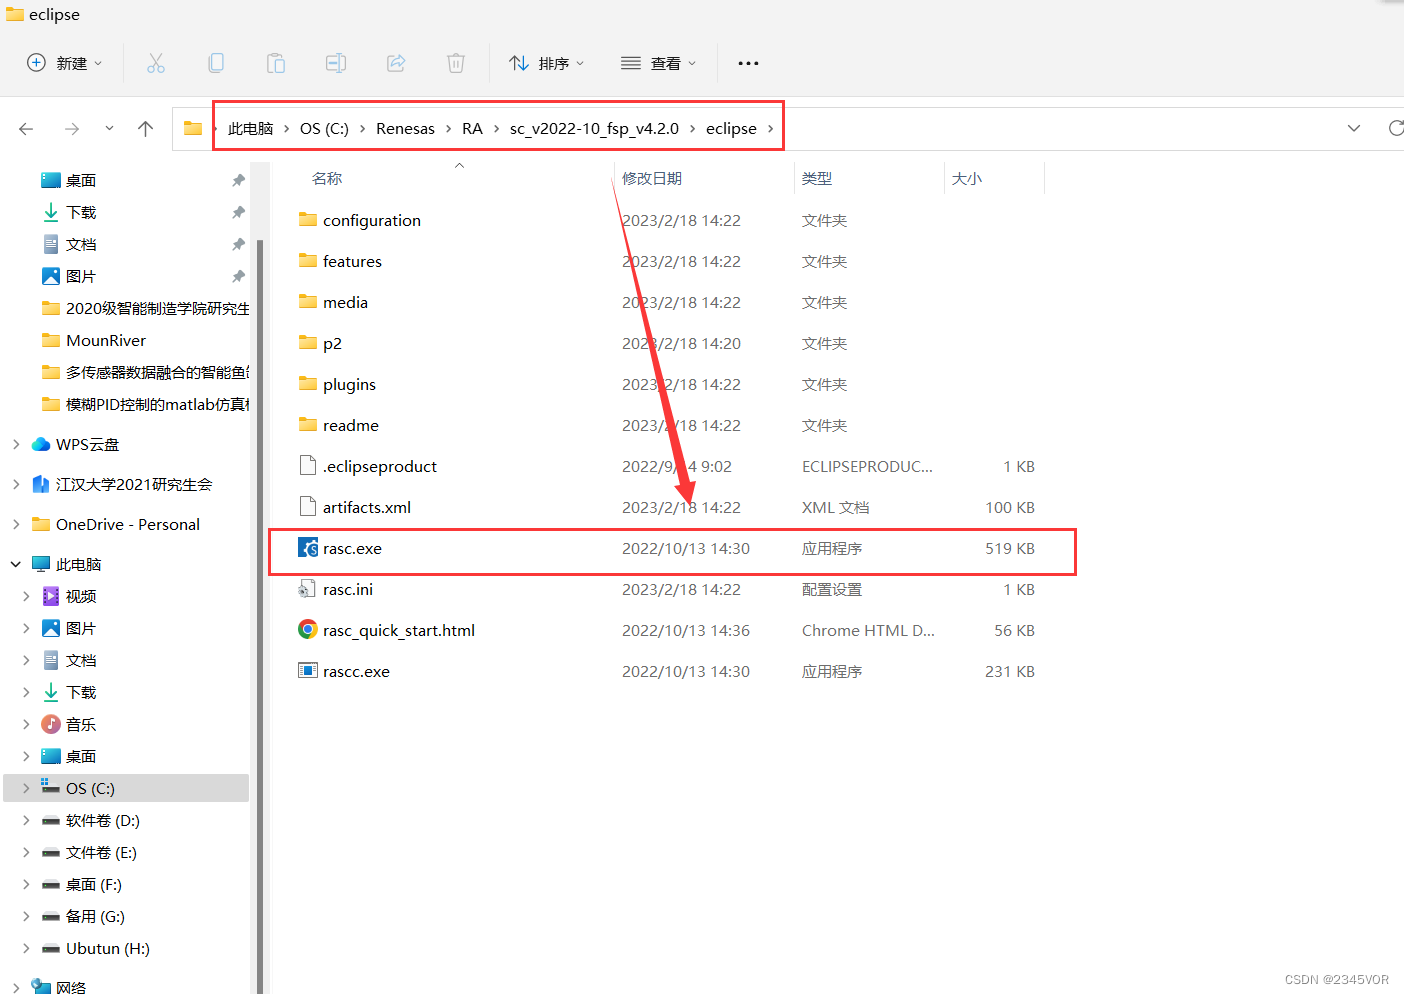Click RA in the address breadcrumb
This screenshot has height=994, width=1404.
coord(472,128)
